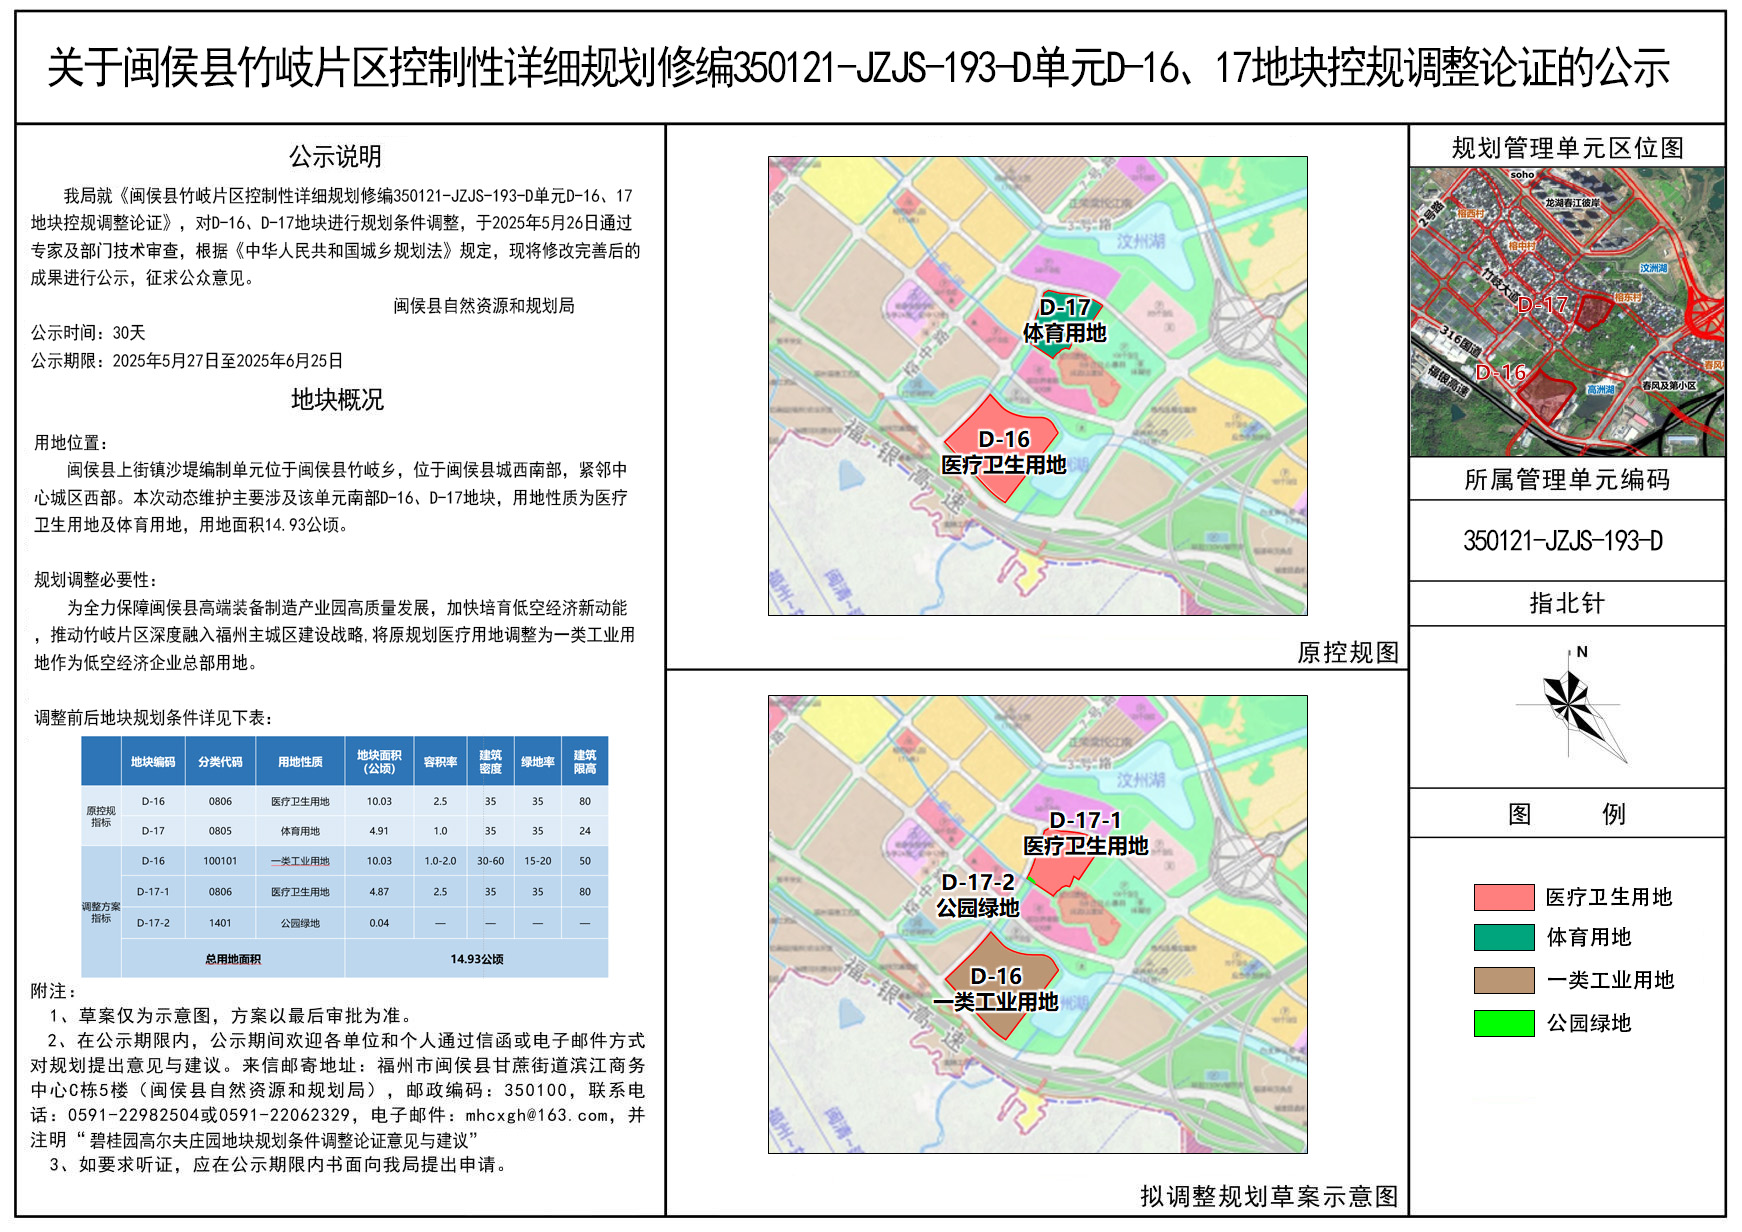Screen dimensions: 1742x1232
Task: Click the D-16 label on the satellite map
Action: click(x=1501, y=373)
